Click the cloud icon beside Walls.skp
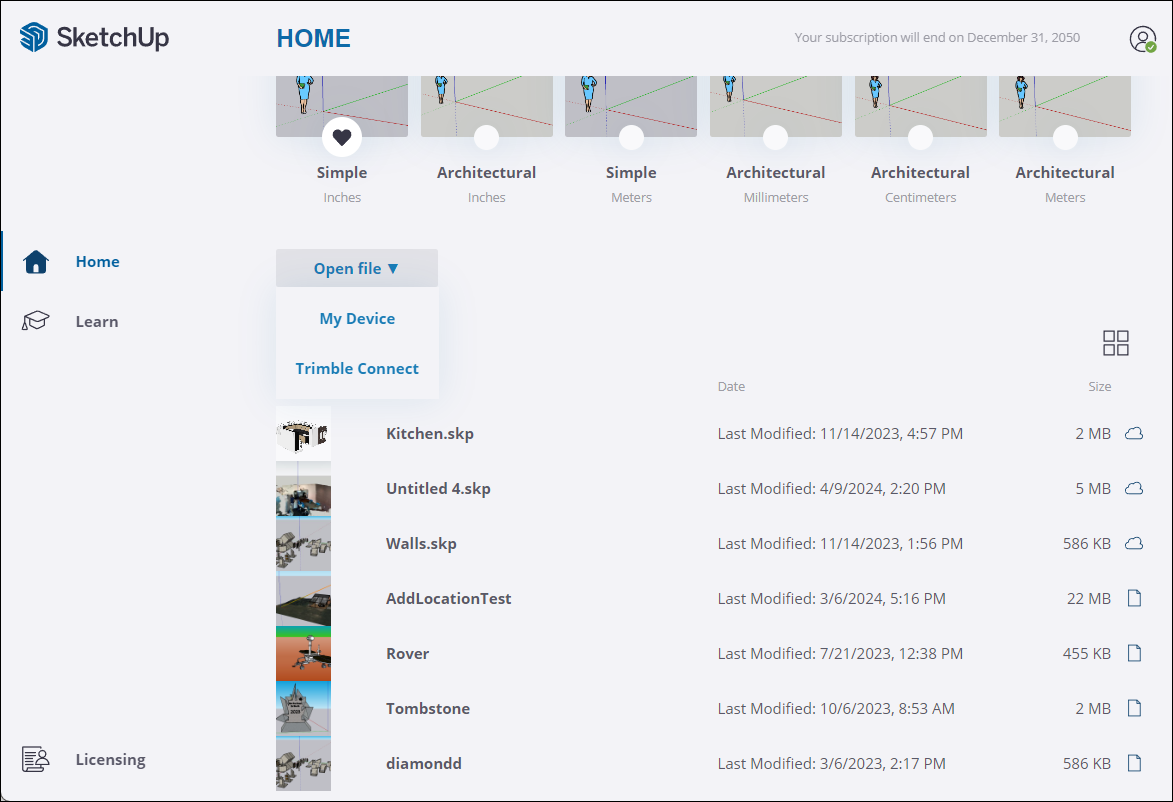 point(1134,544)
